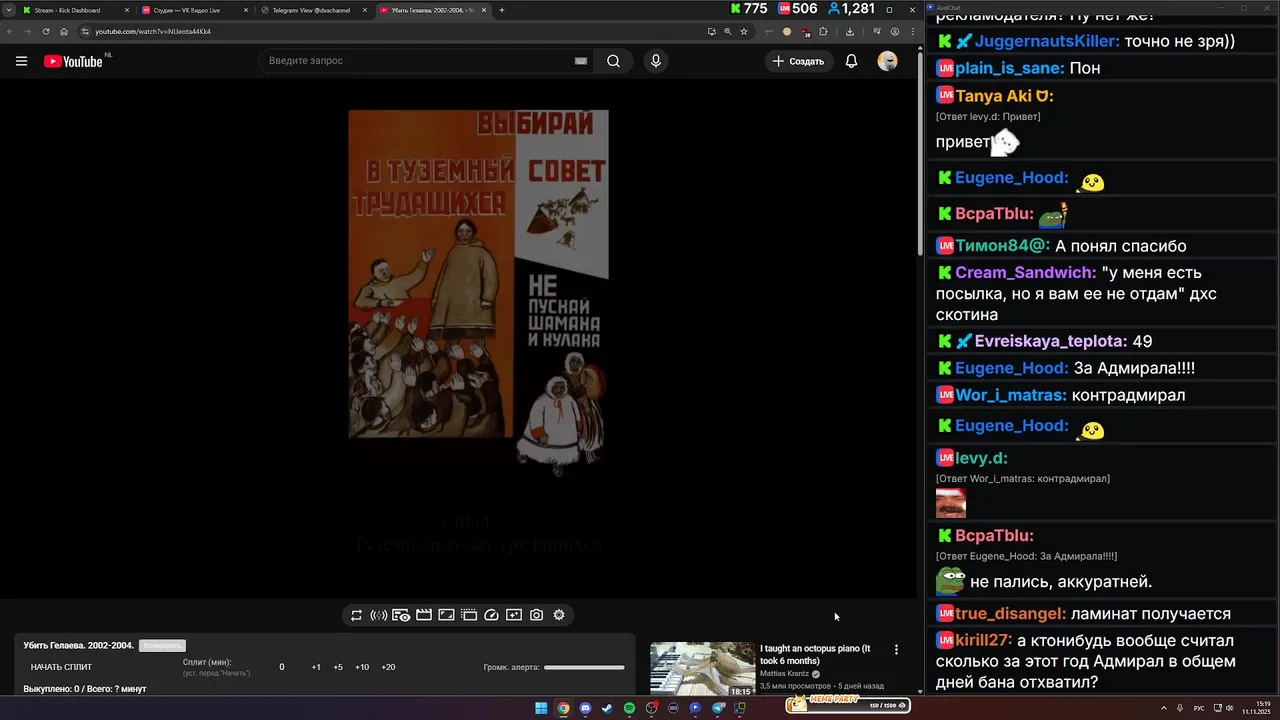Switch to Stream - Kick Dashboard tab

[x=75, y=10]
